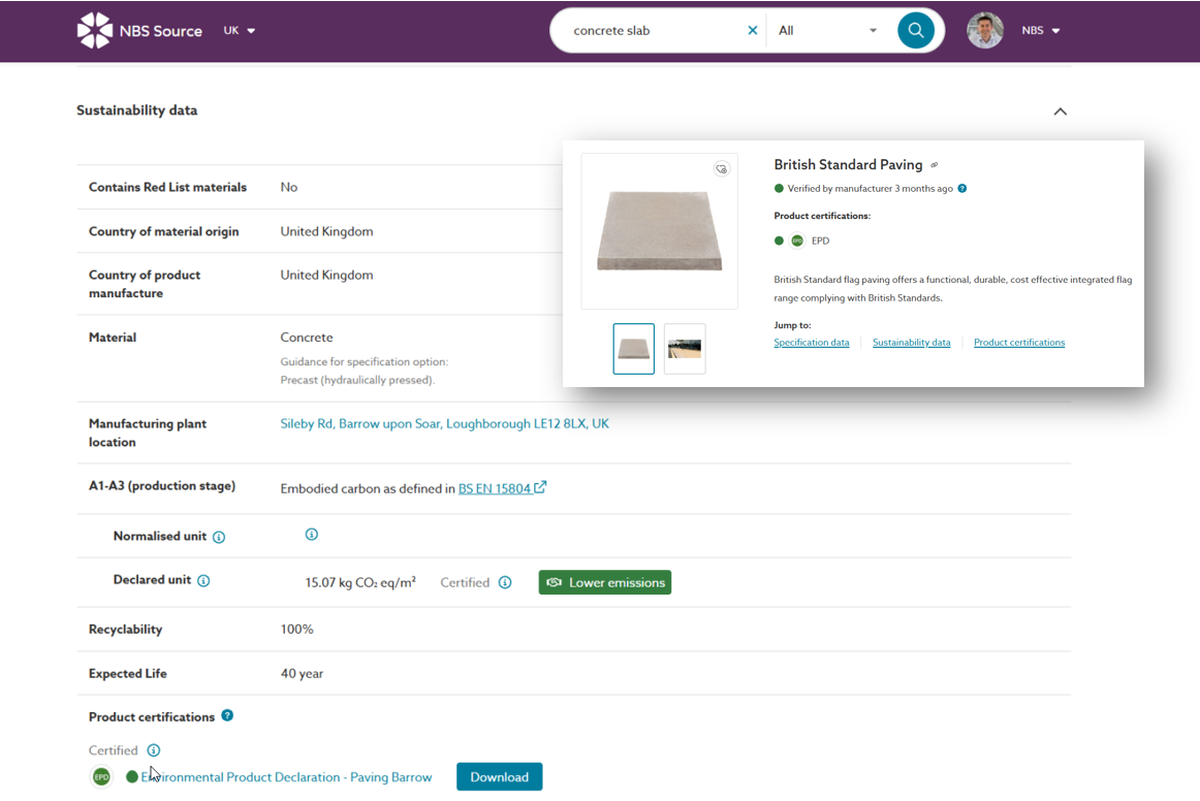Click the Expected Life label
This screenshot has height=801, width=1200.
click(128, 674)
